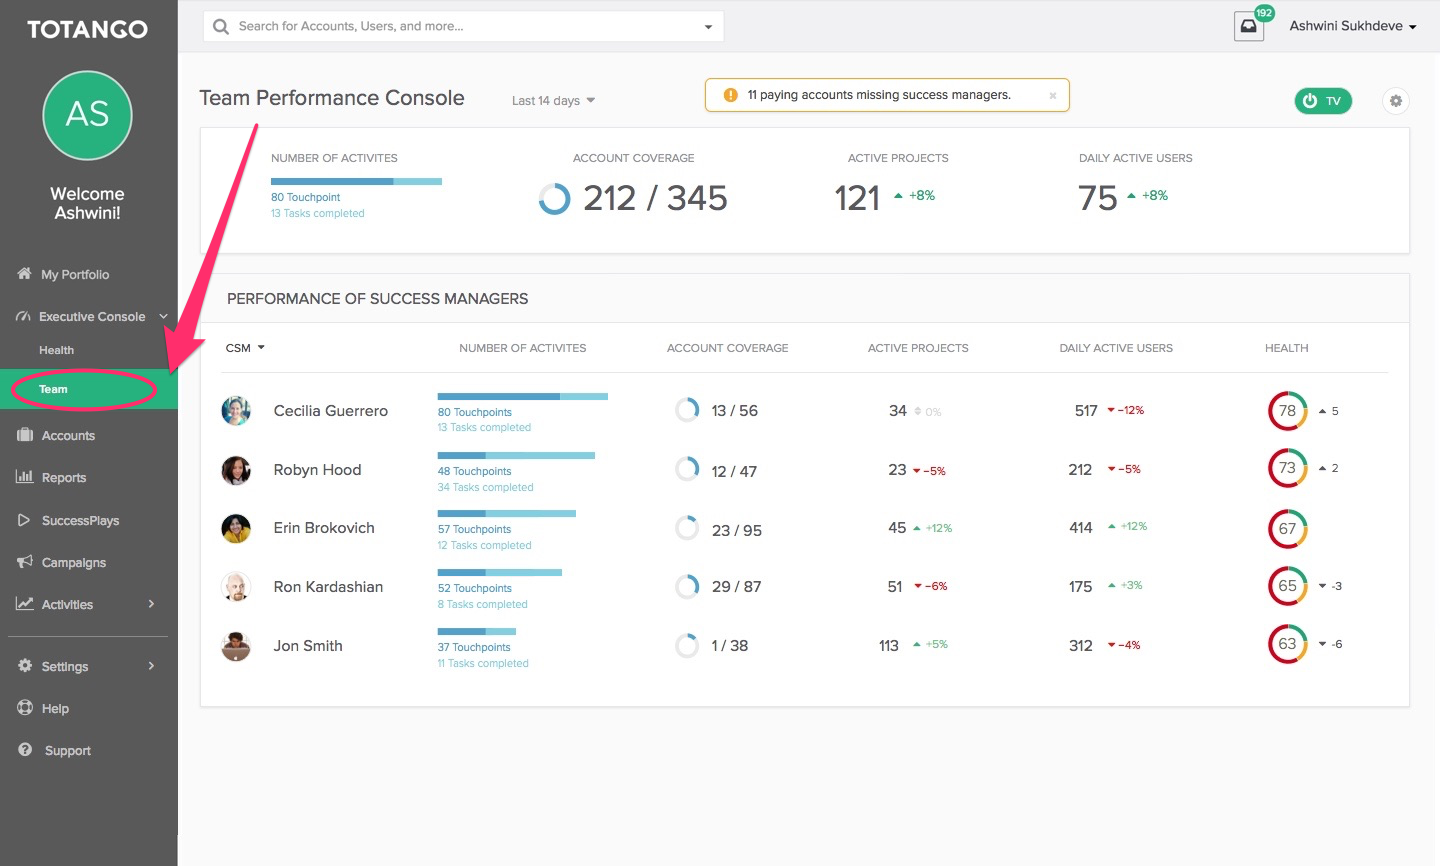
Task: Open Reports in the sidebar
Action: point(64,477)
